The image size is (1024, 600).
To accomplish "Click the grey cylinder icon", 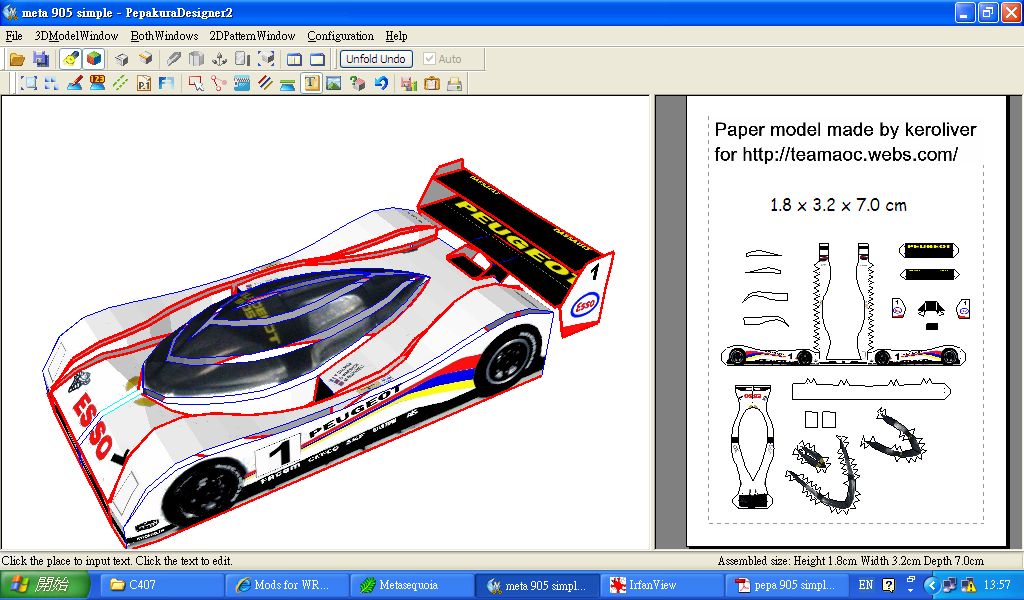I will (x=196, y=59).
